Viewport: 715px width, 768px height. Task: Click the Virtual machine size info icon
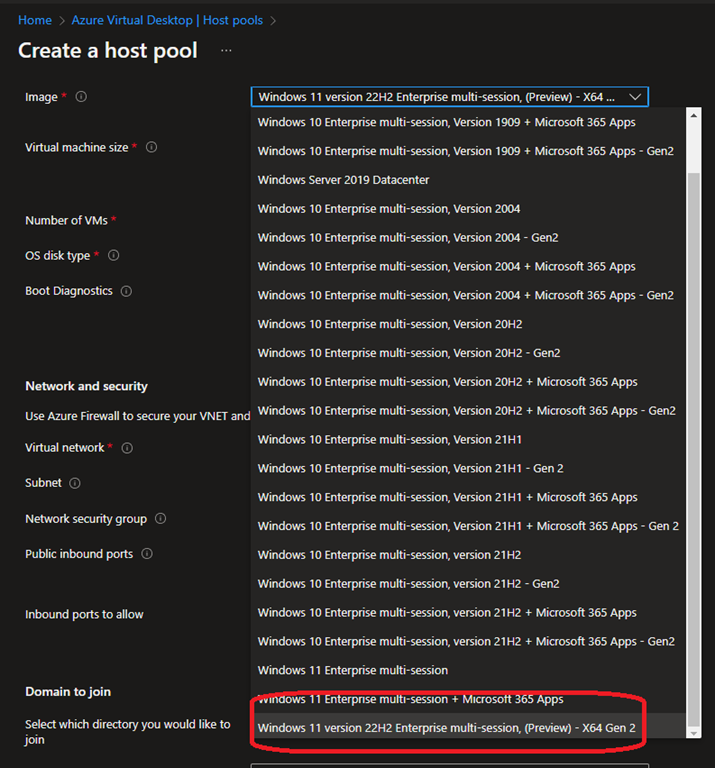pyautogui.click(x=151, y=147)
